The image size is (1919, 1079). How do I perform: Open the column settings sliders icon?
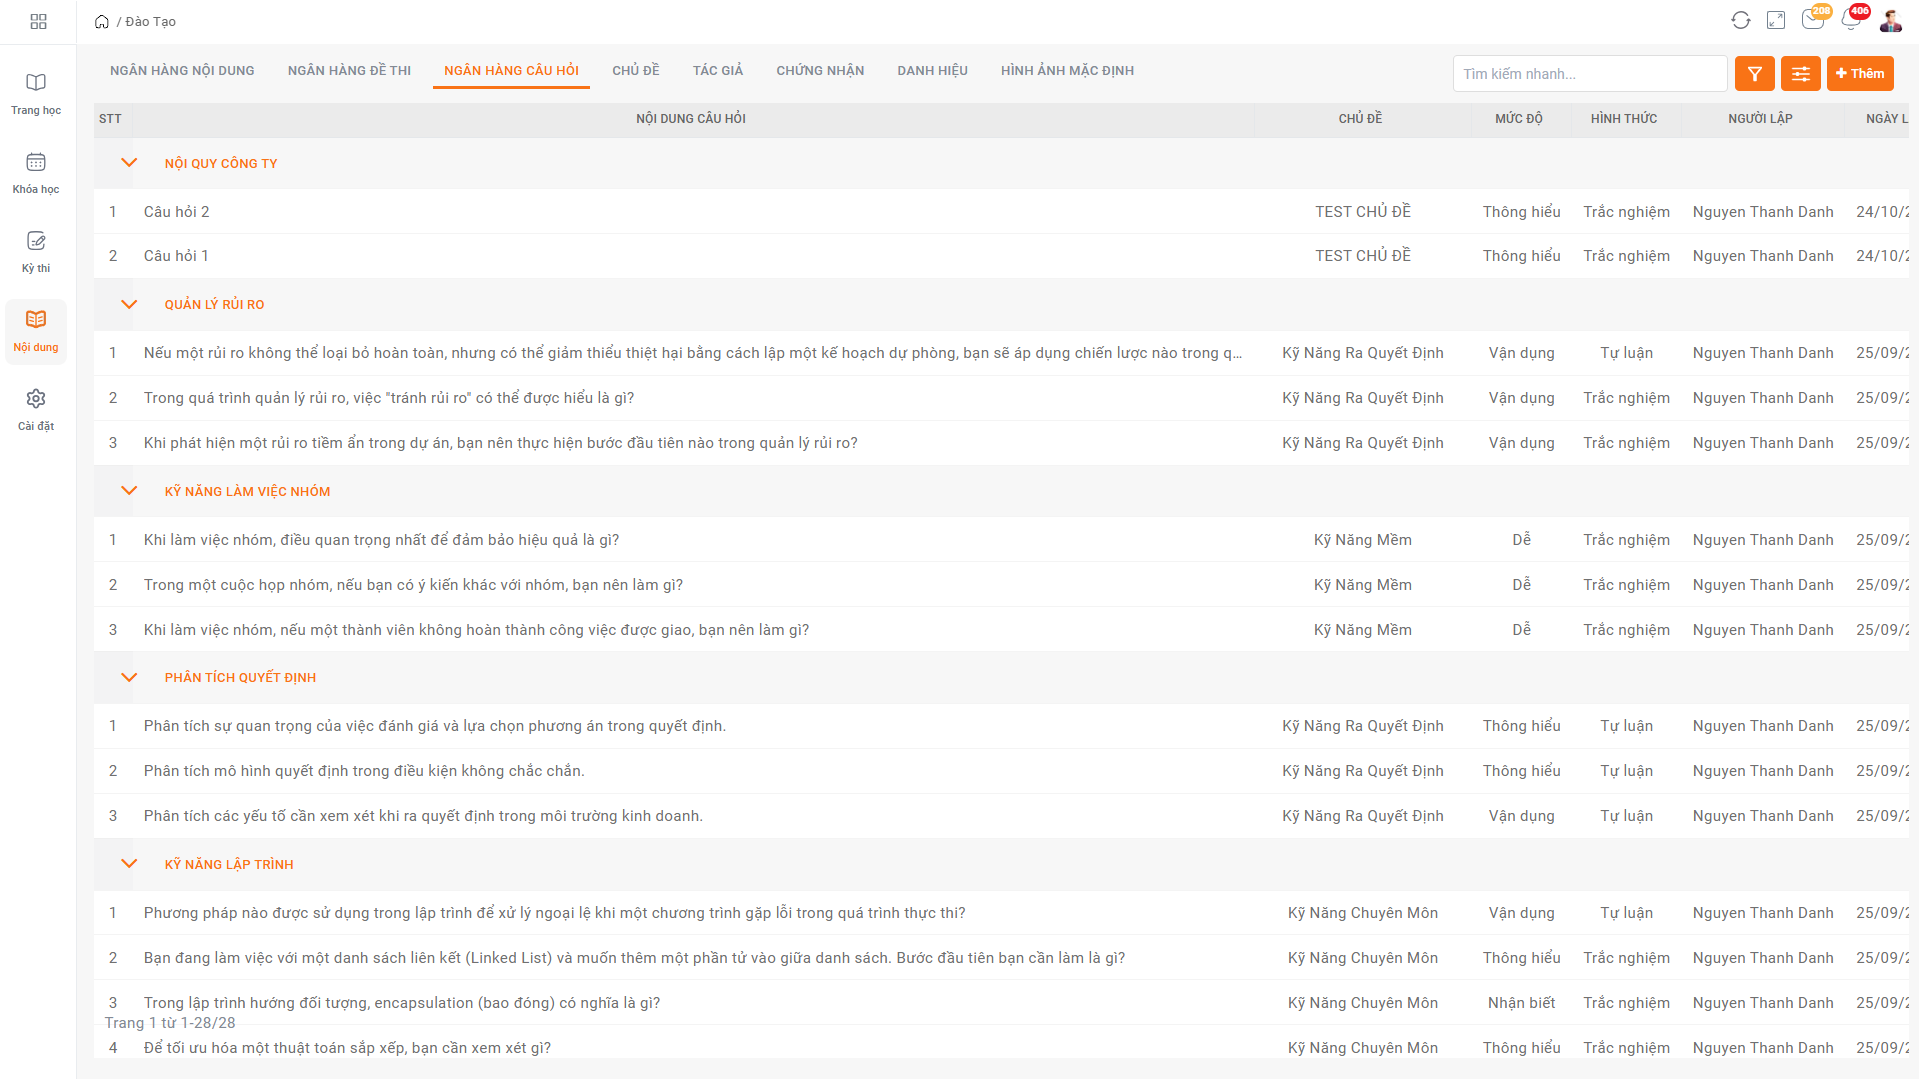[x=1800, y=74]
